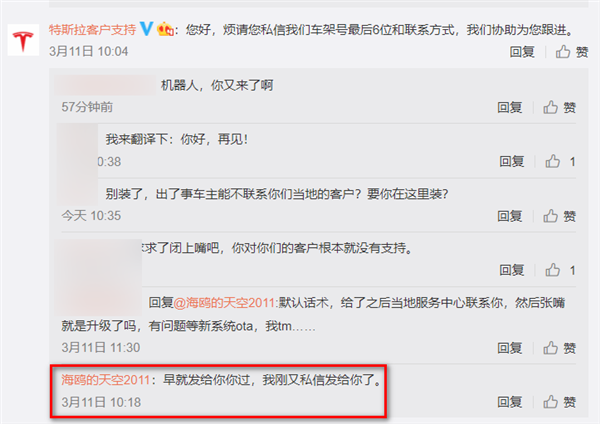The height and width of the screenshot is (424, 600).
Task: Reply to the 机器人，你又来了啊 comment
Action: [x=510, y=108]
